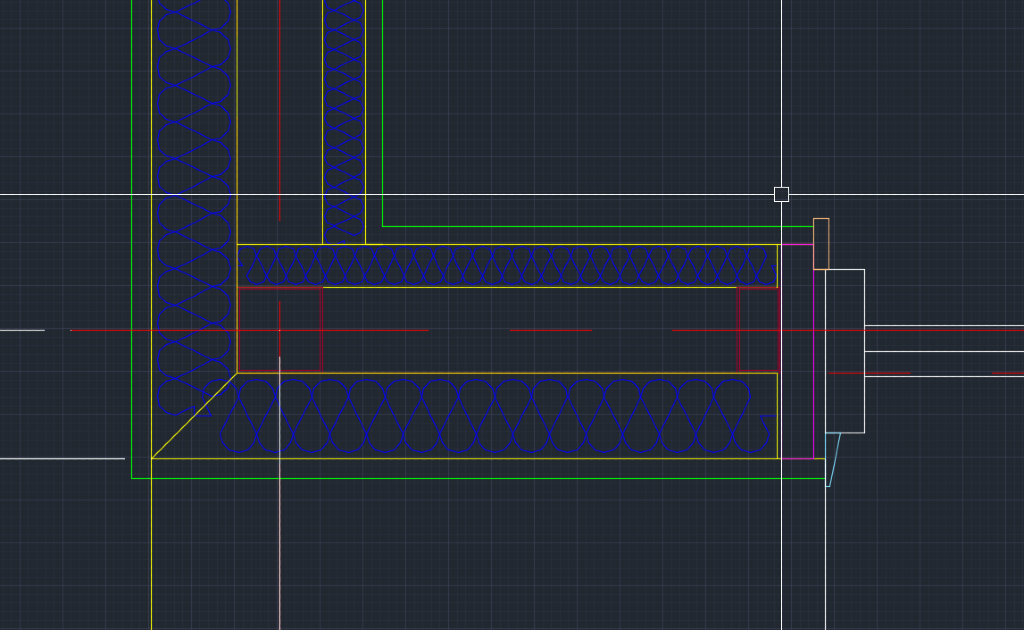This screenshot has width=1024, height=630.
Task: Select the upper magenta horizontal line segment
Action: pos(797,244)
